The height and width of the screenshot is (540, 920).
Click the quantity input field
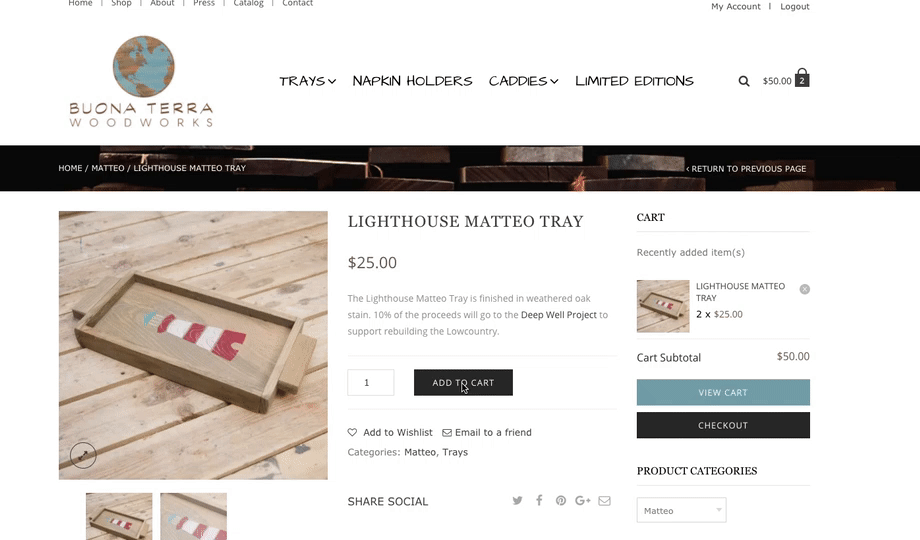[371, 382]
